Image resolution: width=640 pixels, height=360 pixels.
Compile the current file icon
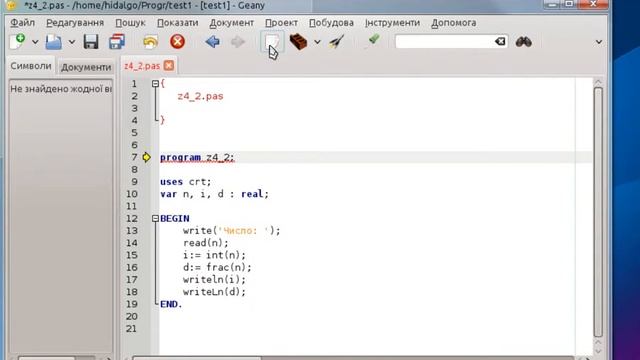pyautogui.click(x=272, y=42)
